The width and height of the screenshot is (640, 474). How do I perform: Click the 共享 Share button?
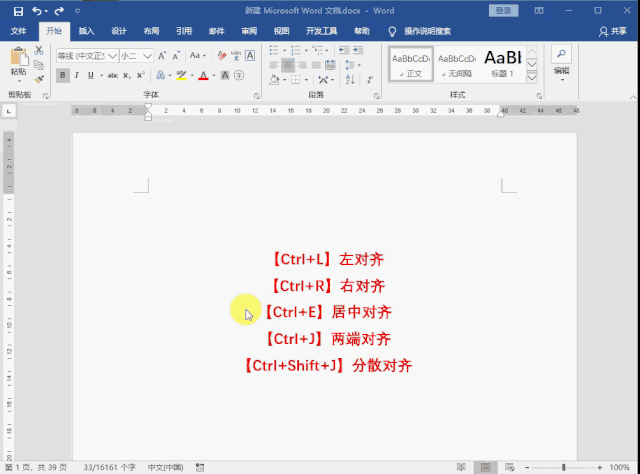(x=613, y=31)
